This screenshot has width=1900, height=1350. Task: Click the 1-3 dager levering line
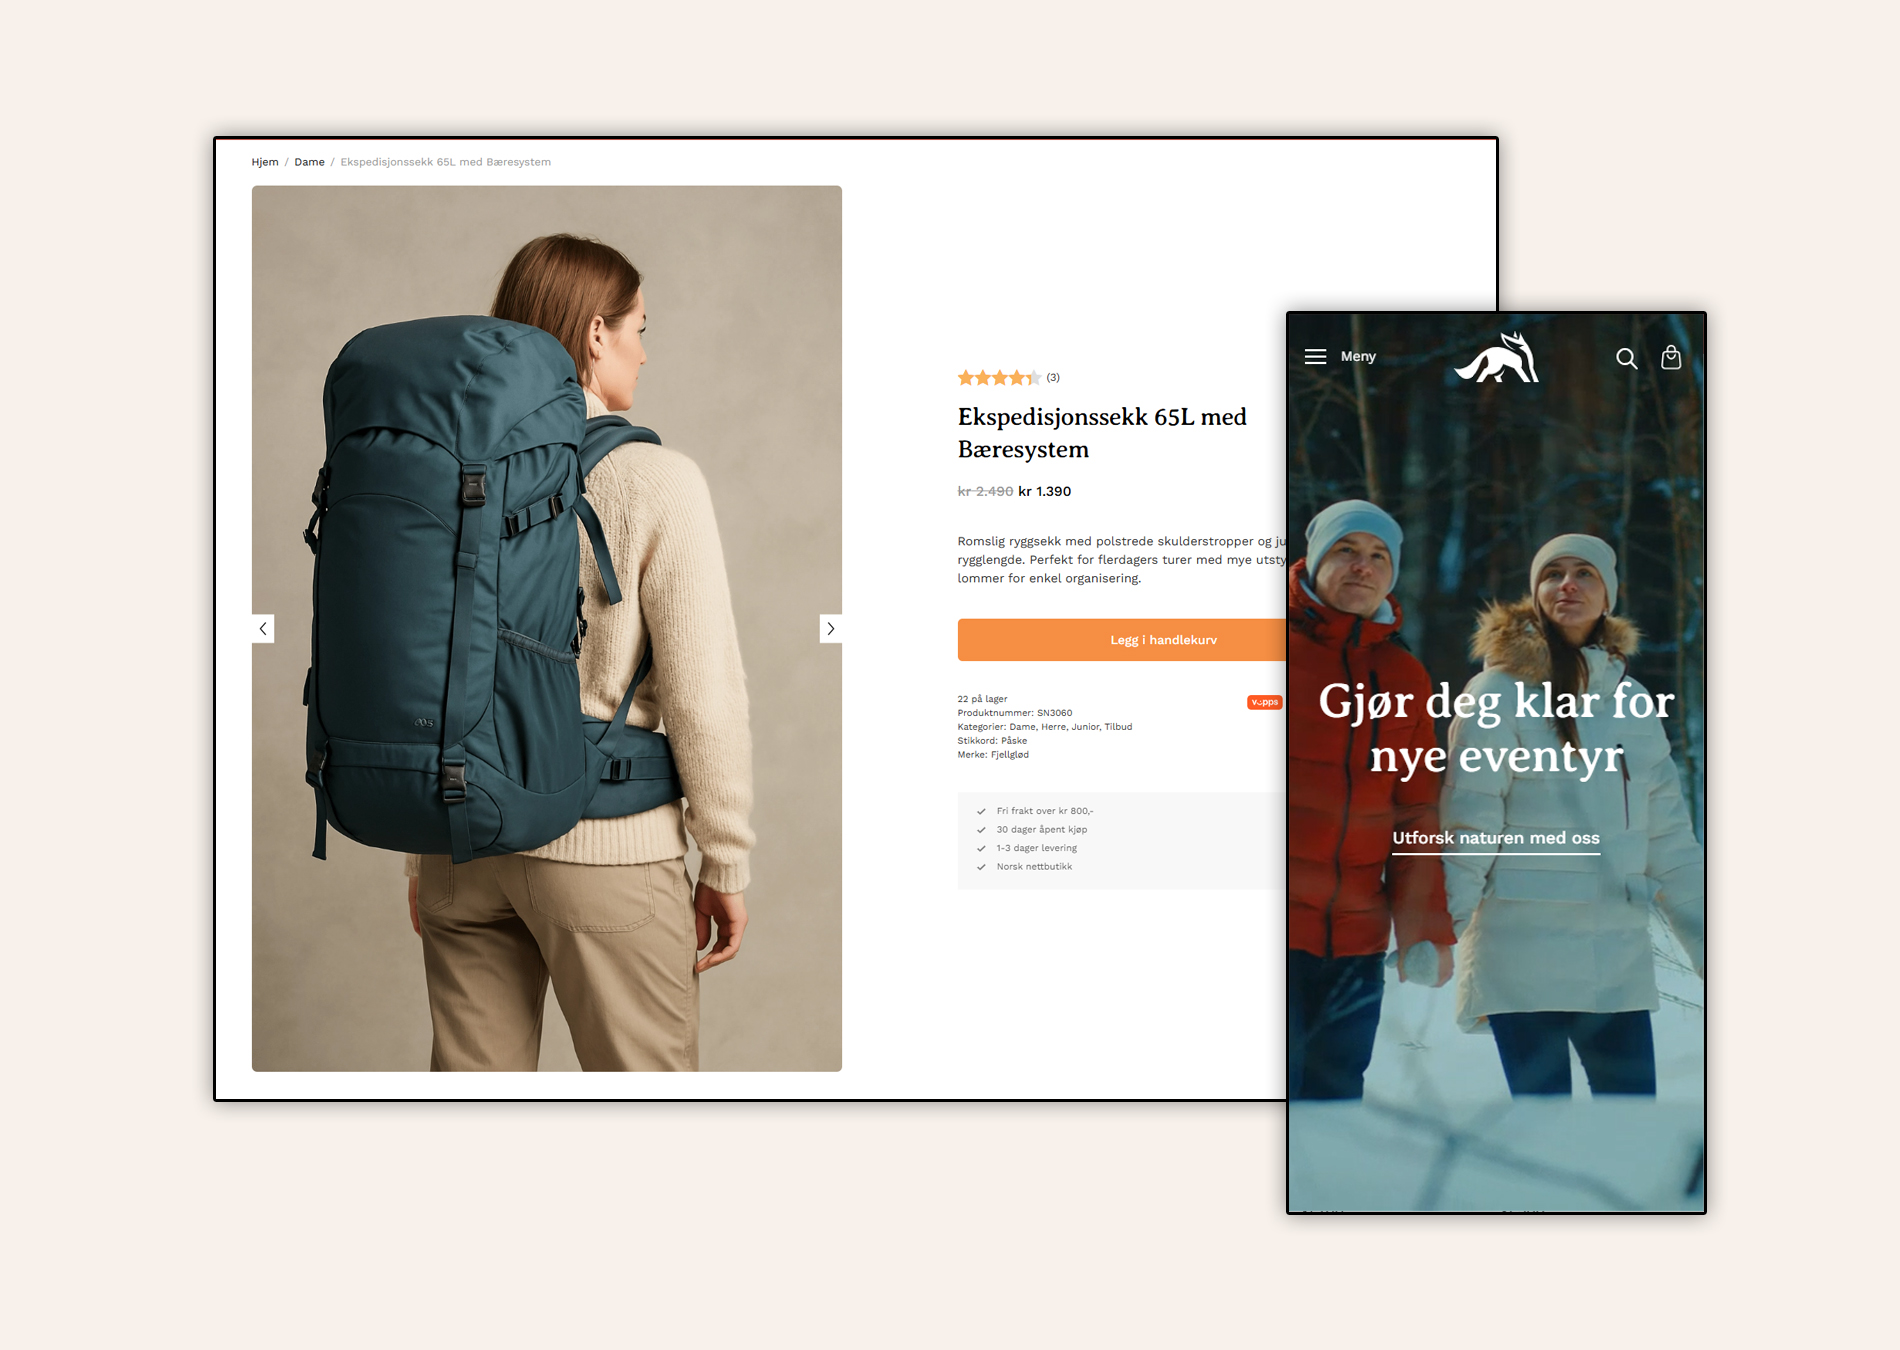point(1036,848)
